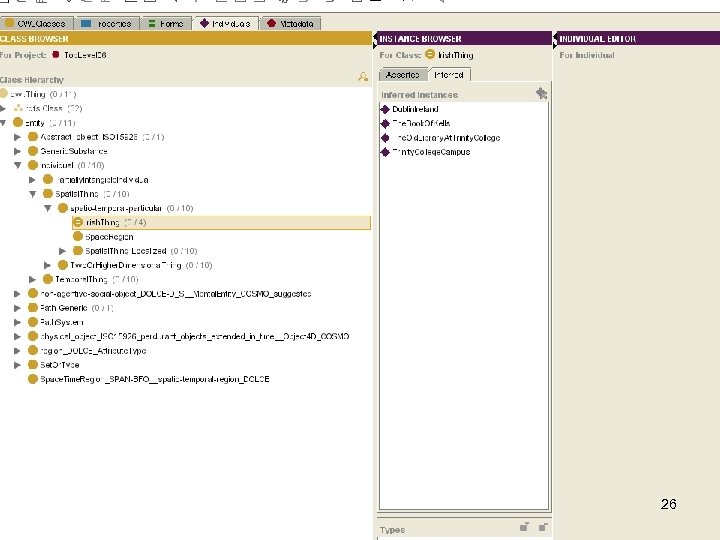Expand the Abstract object ISO15926 node
The image size is (720, 540).
click(17, 137)
